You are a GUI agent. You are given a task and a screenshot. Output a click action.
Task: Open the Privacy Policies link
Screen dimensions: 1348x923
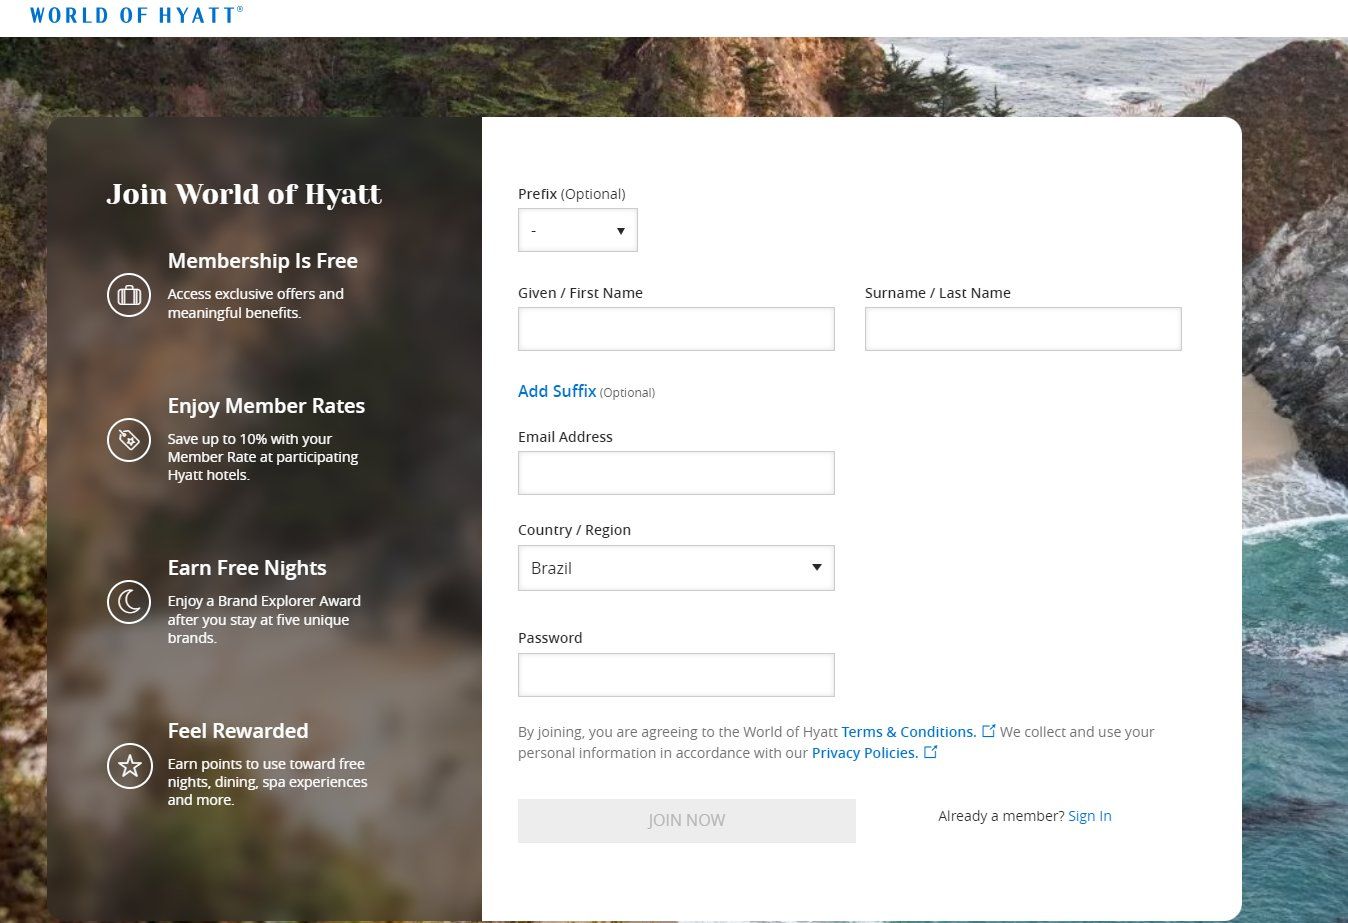click(865, 753)
